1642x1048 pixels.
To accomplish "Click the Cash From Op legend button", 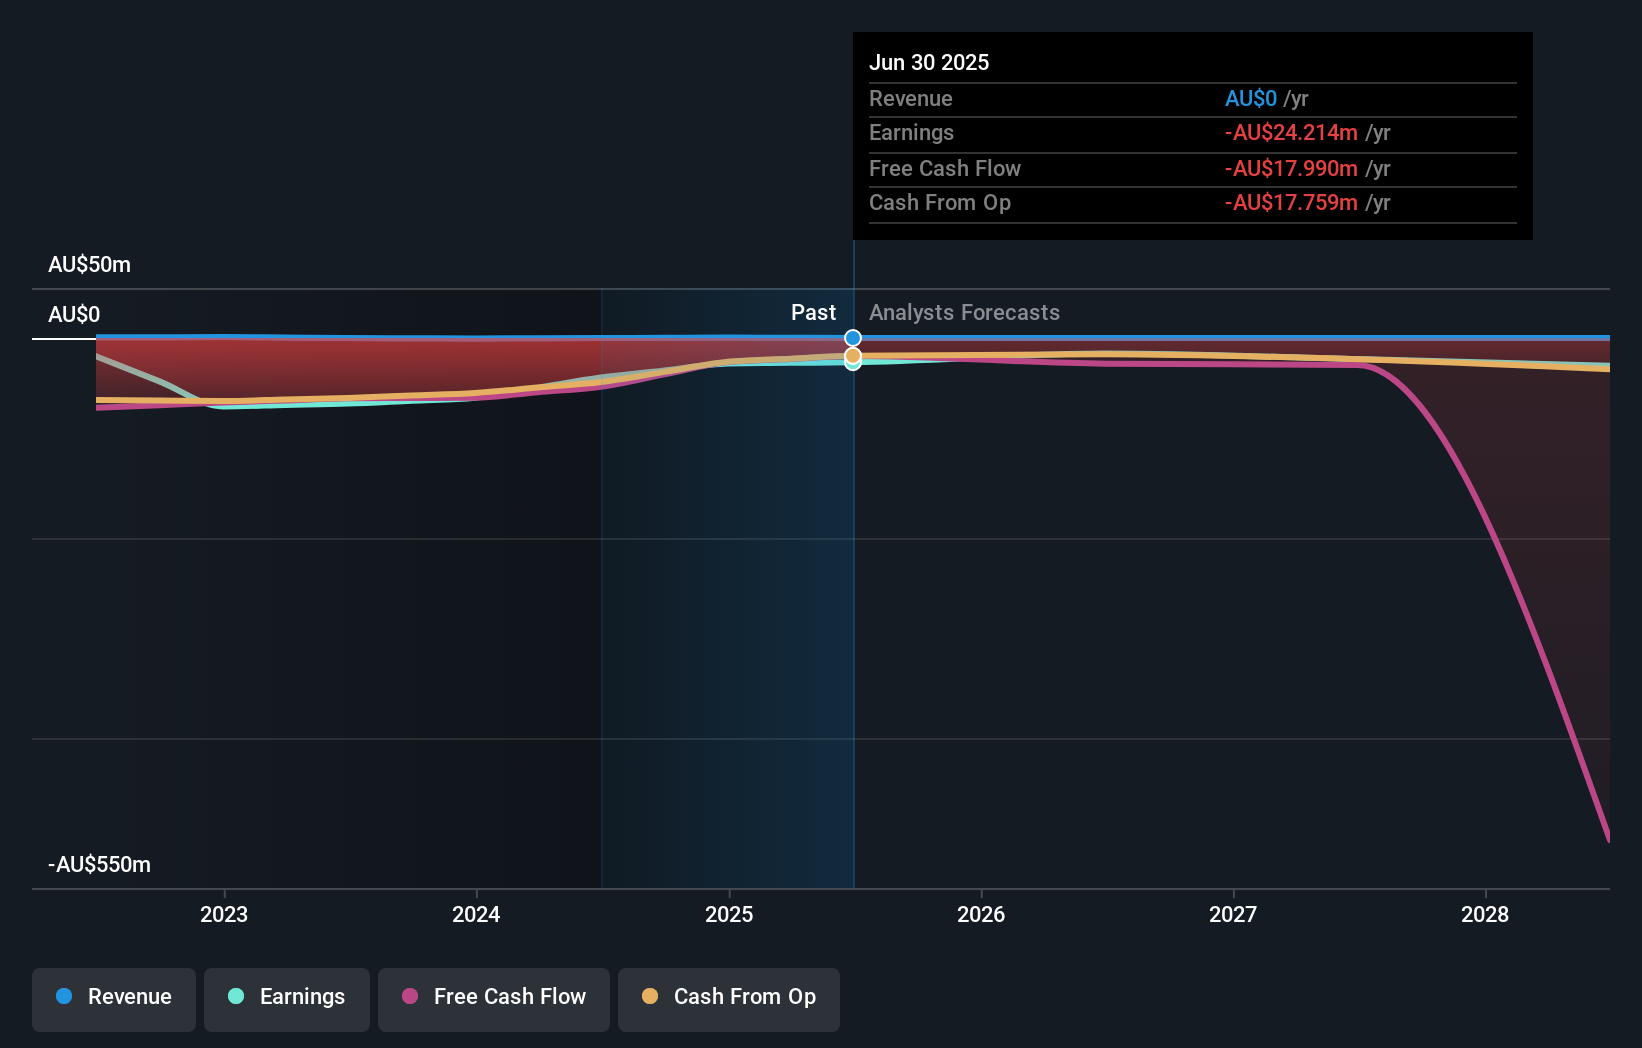I will [728, 997].
